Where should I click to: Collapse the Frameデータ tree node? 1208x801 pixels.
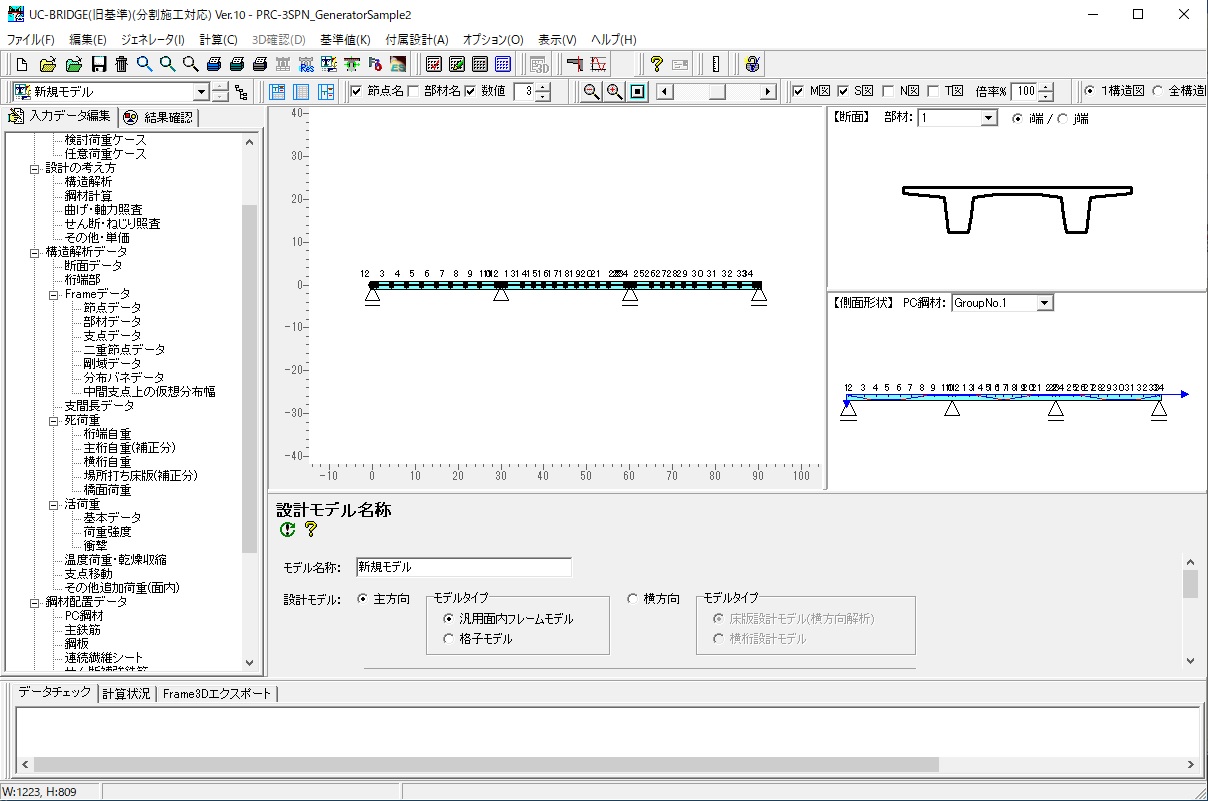pos(53,295)
